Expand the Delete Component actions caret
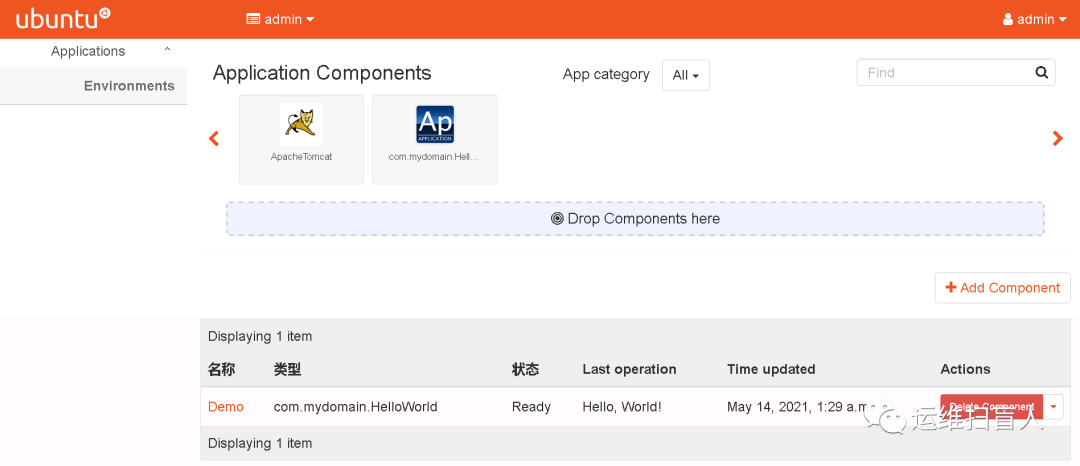The image size is (1080, 466). [x=1052, y=407]
